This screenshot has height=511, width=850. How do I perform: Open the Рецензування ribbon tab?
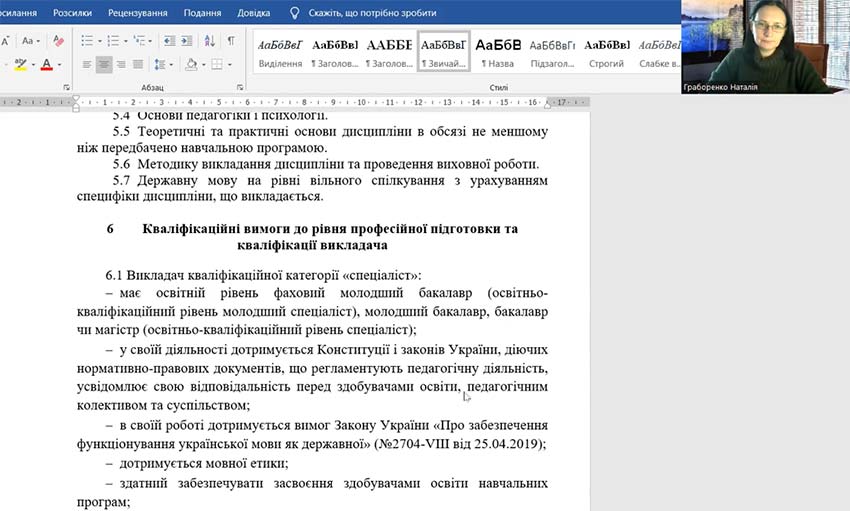[x=138, y=13]
